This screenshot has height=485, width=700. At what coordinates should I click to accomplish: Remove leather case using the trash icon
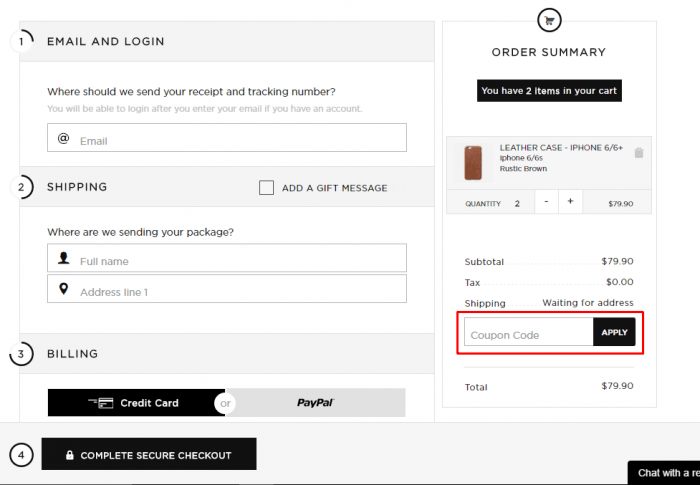pos(639,153)
